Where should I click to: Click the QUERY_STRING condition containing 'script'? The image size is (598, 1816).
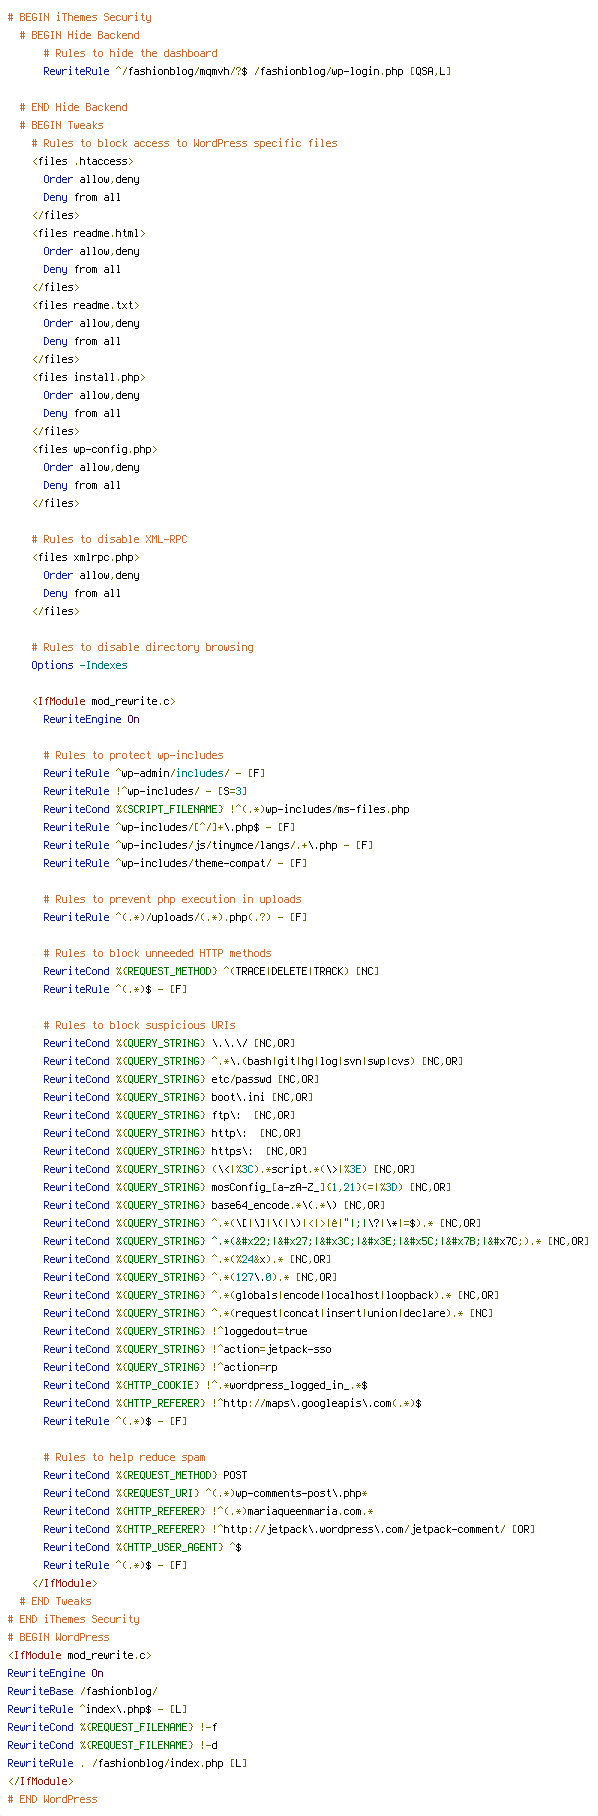click(229, 1169)
